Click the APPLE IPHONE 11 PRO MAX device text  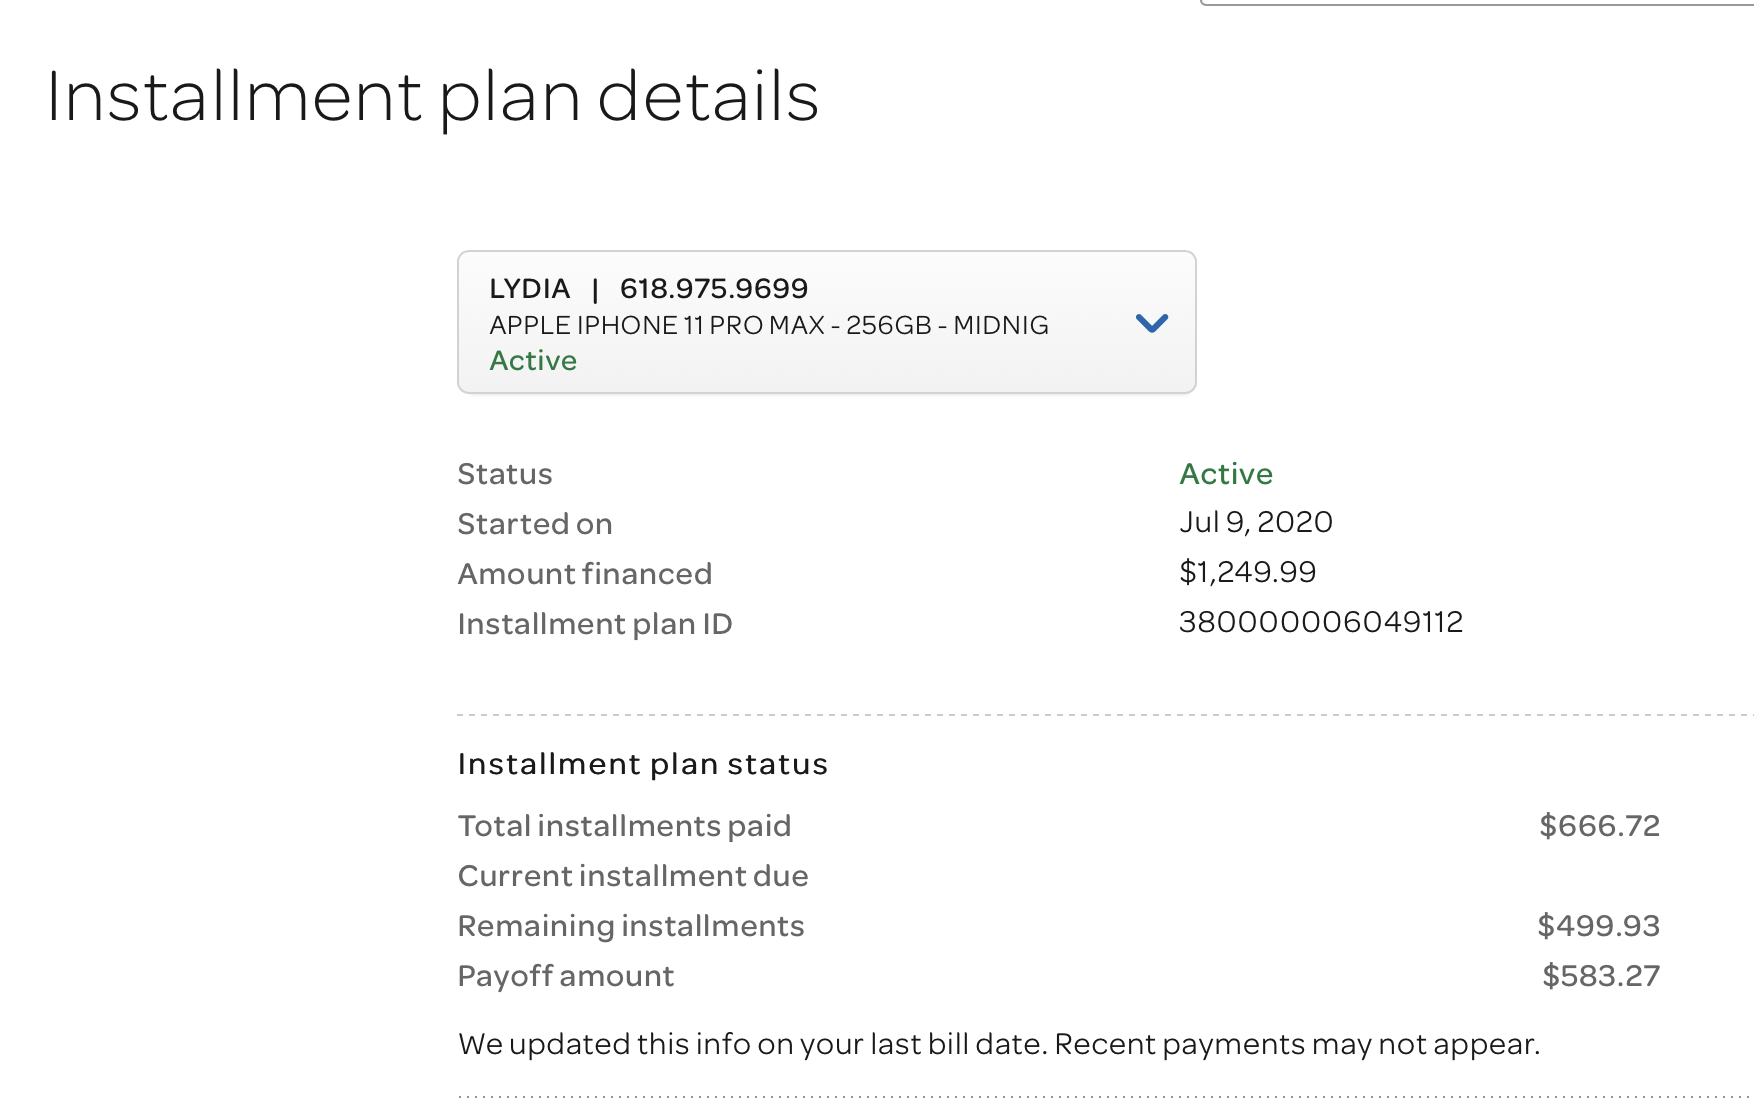coord(769,325)
